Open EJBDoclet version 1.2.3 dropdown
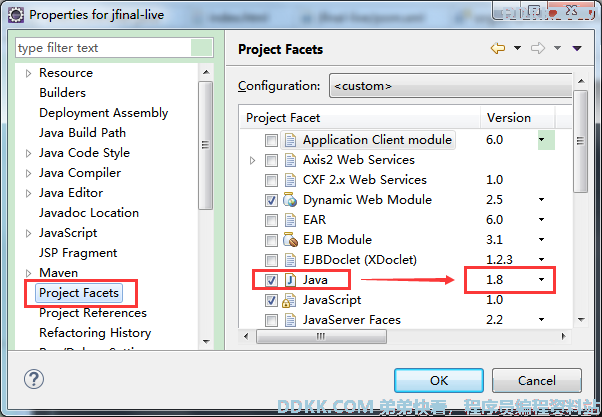 coord(541,260)
